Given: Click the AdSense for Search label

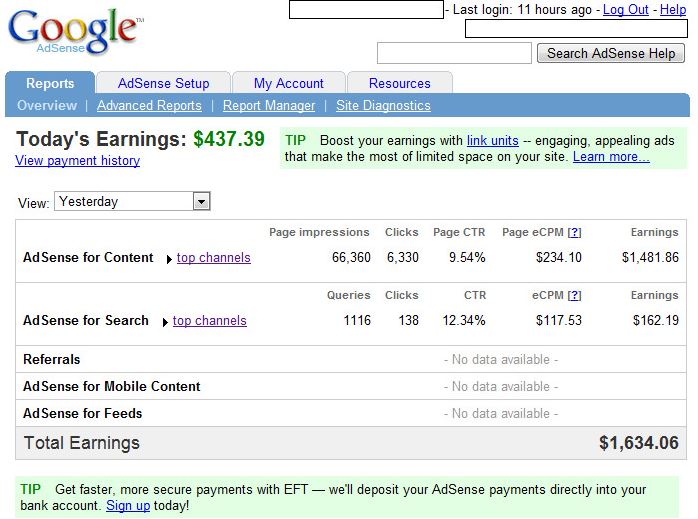Looking at the screenshot, I should click(x=86, y=320).
